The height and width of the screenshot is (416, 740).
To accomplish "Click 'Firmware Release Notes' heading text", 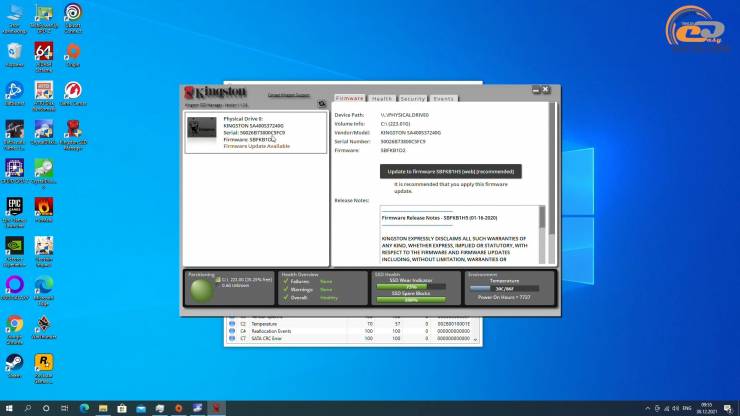I will 439,218.
